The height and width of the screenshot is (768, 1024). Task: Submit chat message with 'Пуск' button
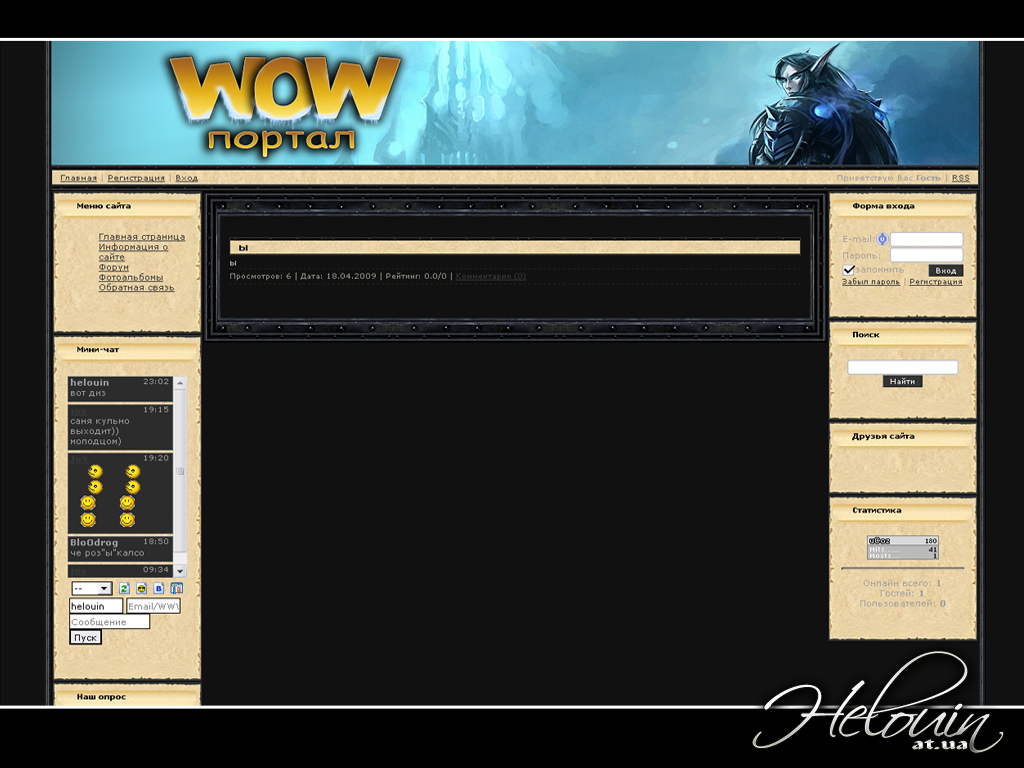point(86,637)
